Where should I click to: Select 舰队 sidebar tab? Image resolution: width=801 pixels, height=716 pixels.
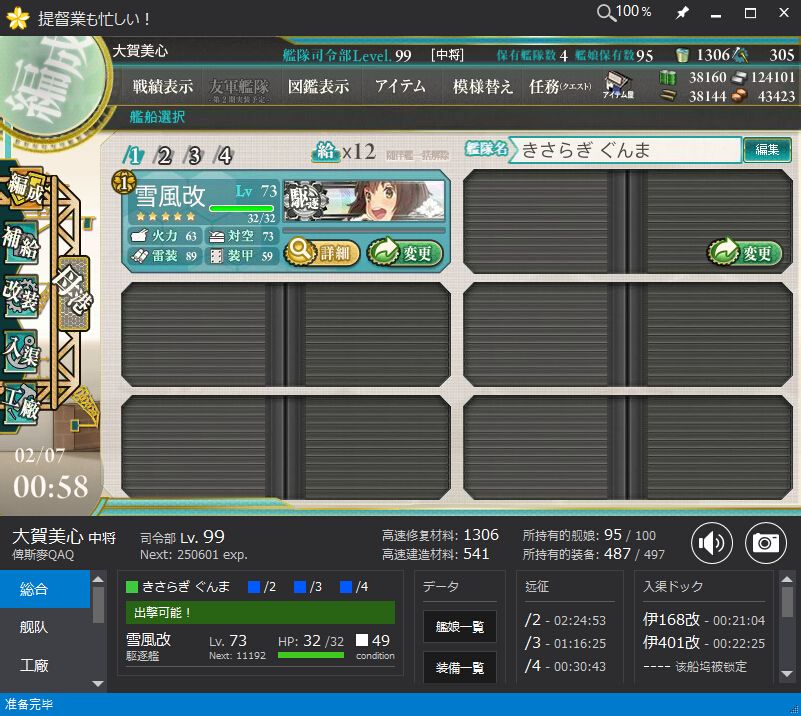pyautogui.click(x=45, y=627)
